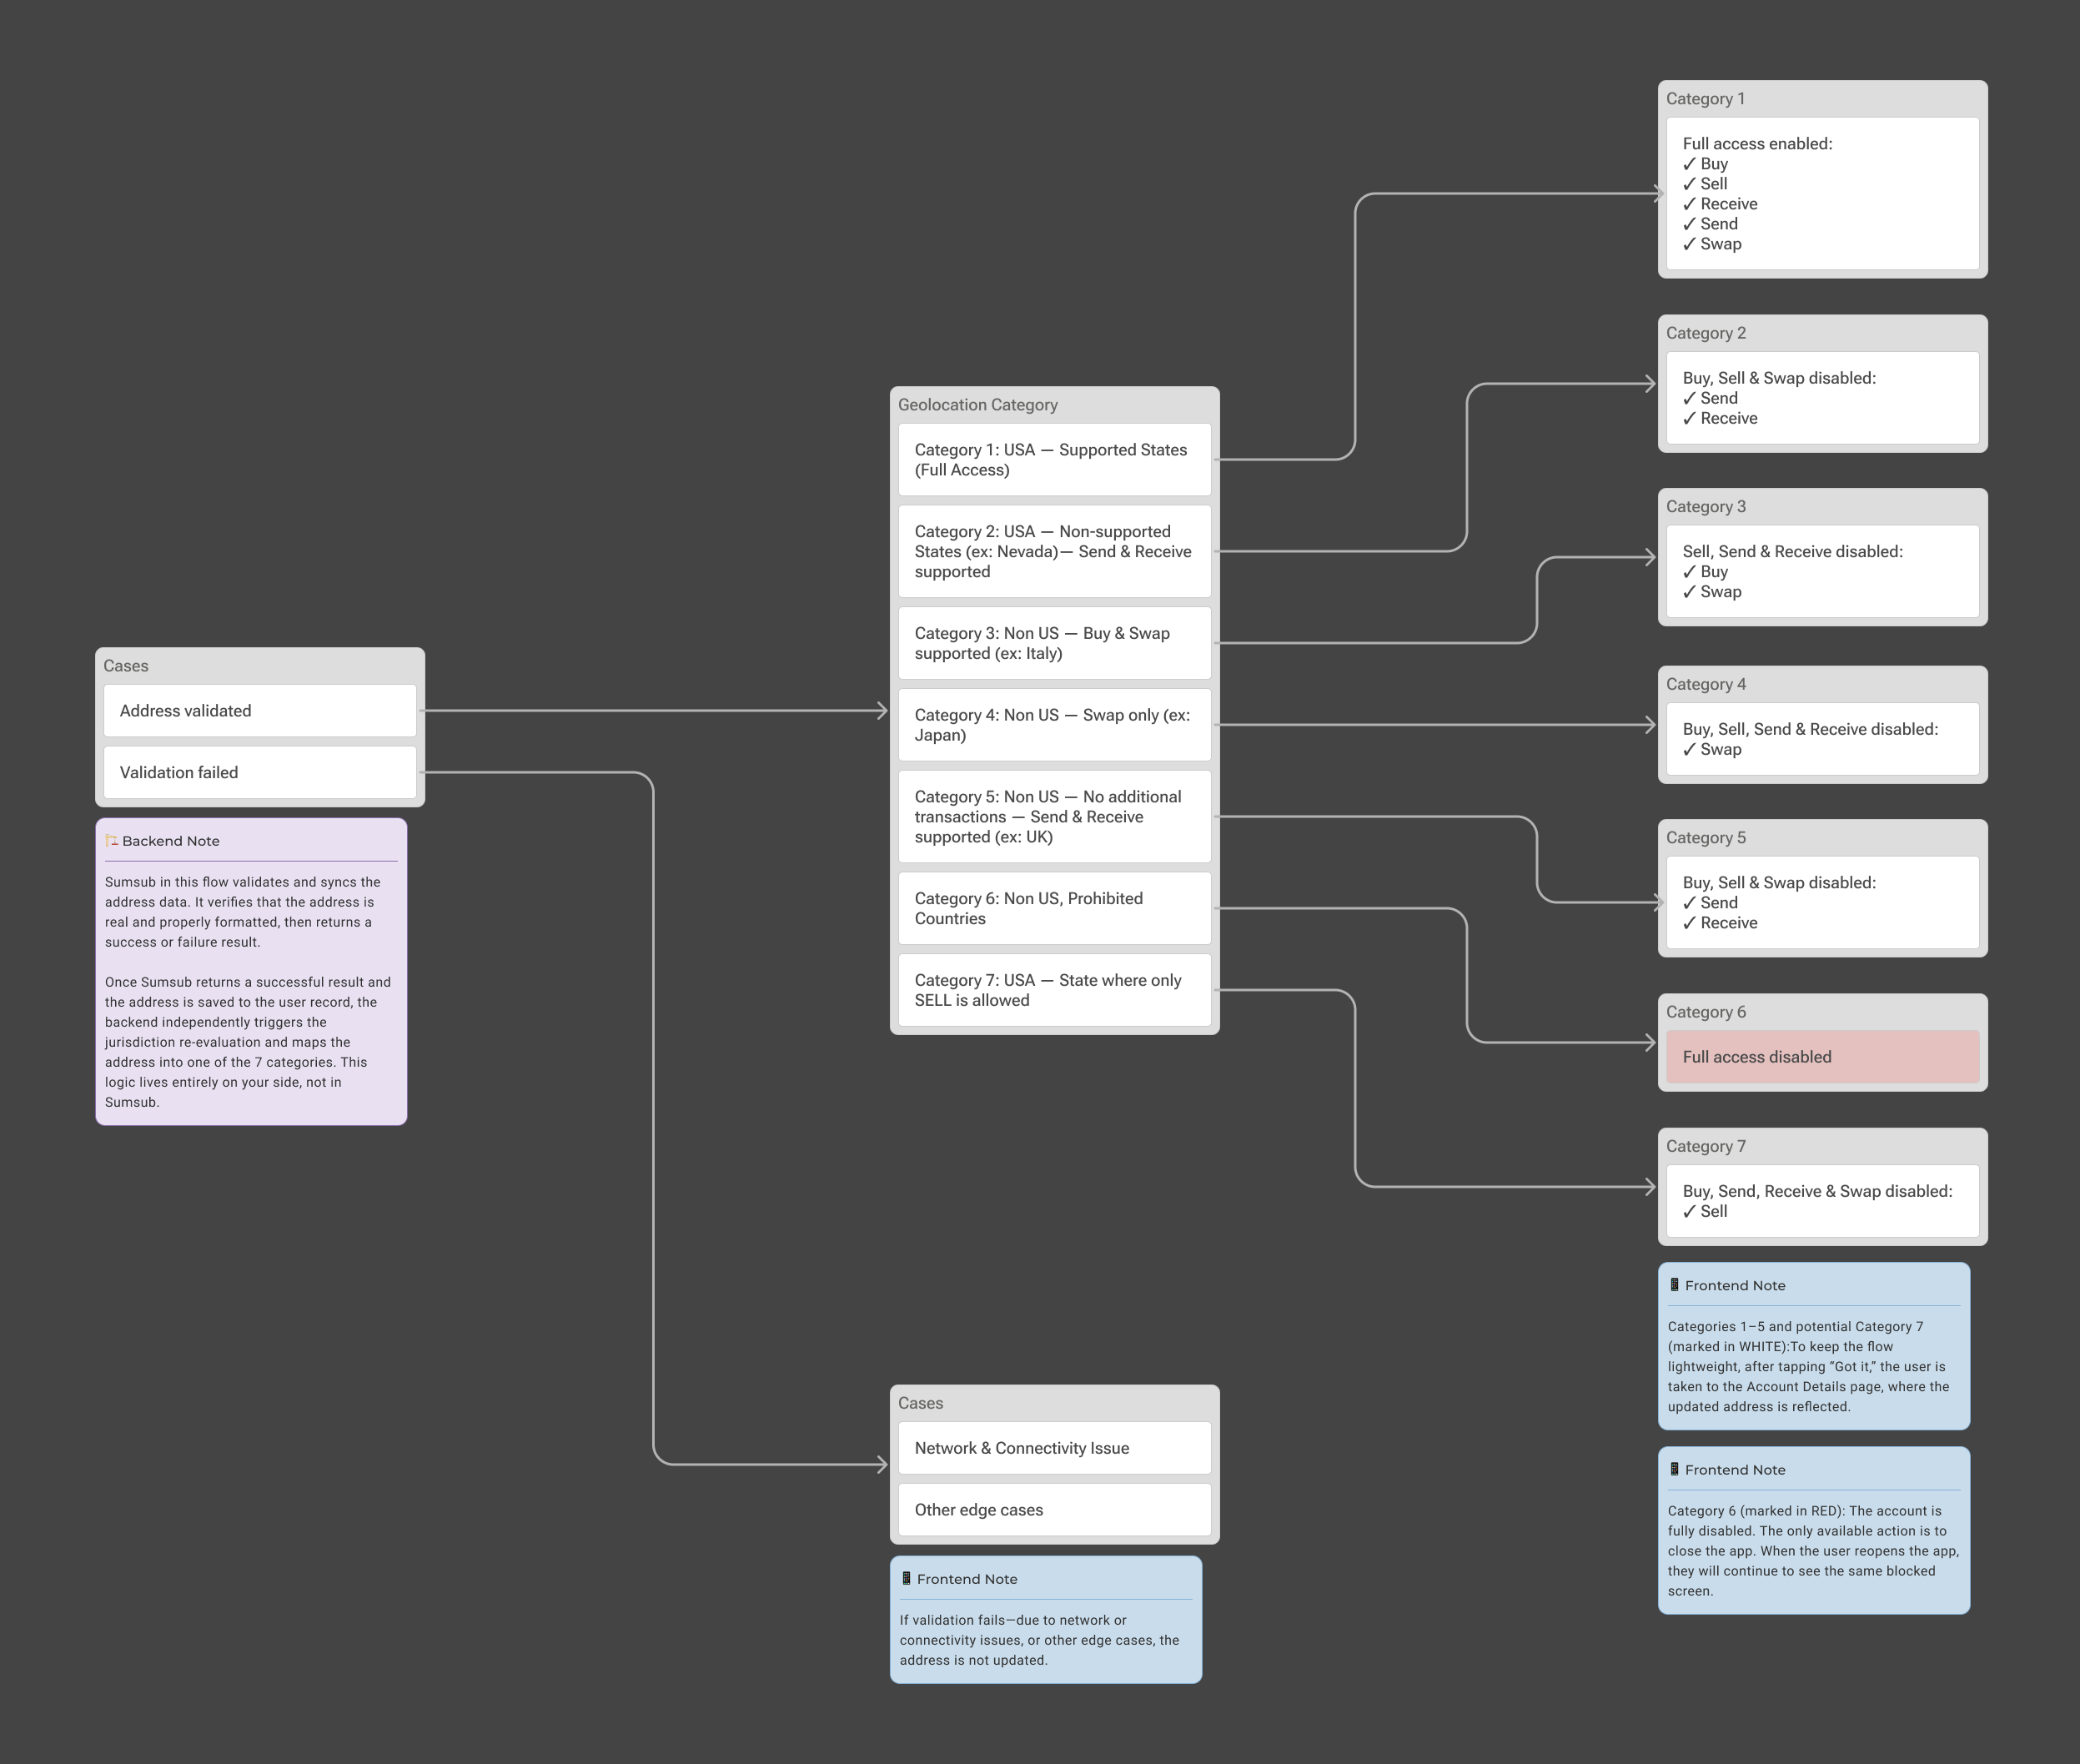Viewport: 2080px width, 1764px height.
Task: Select the purple Backend Note sticky
Action: coord(251,972)
